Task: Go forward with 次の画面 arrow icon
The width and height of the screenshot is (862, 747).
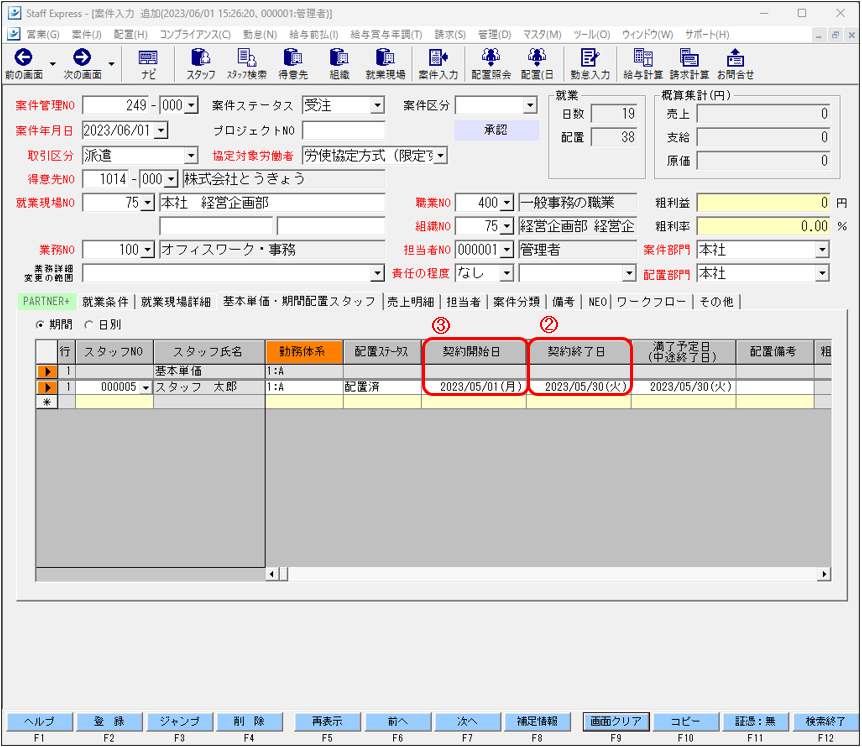Action: (x=82, y=57)
